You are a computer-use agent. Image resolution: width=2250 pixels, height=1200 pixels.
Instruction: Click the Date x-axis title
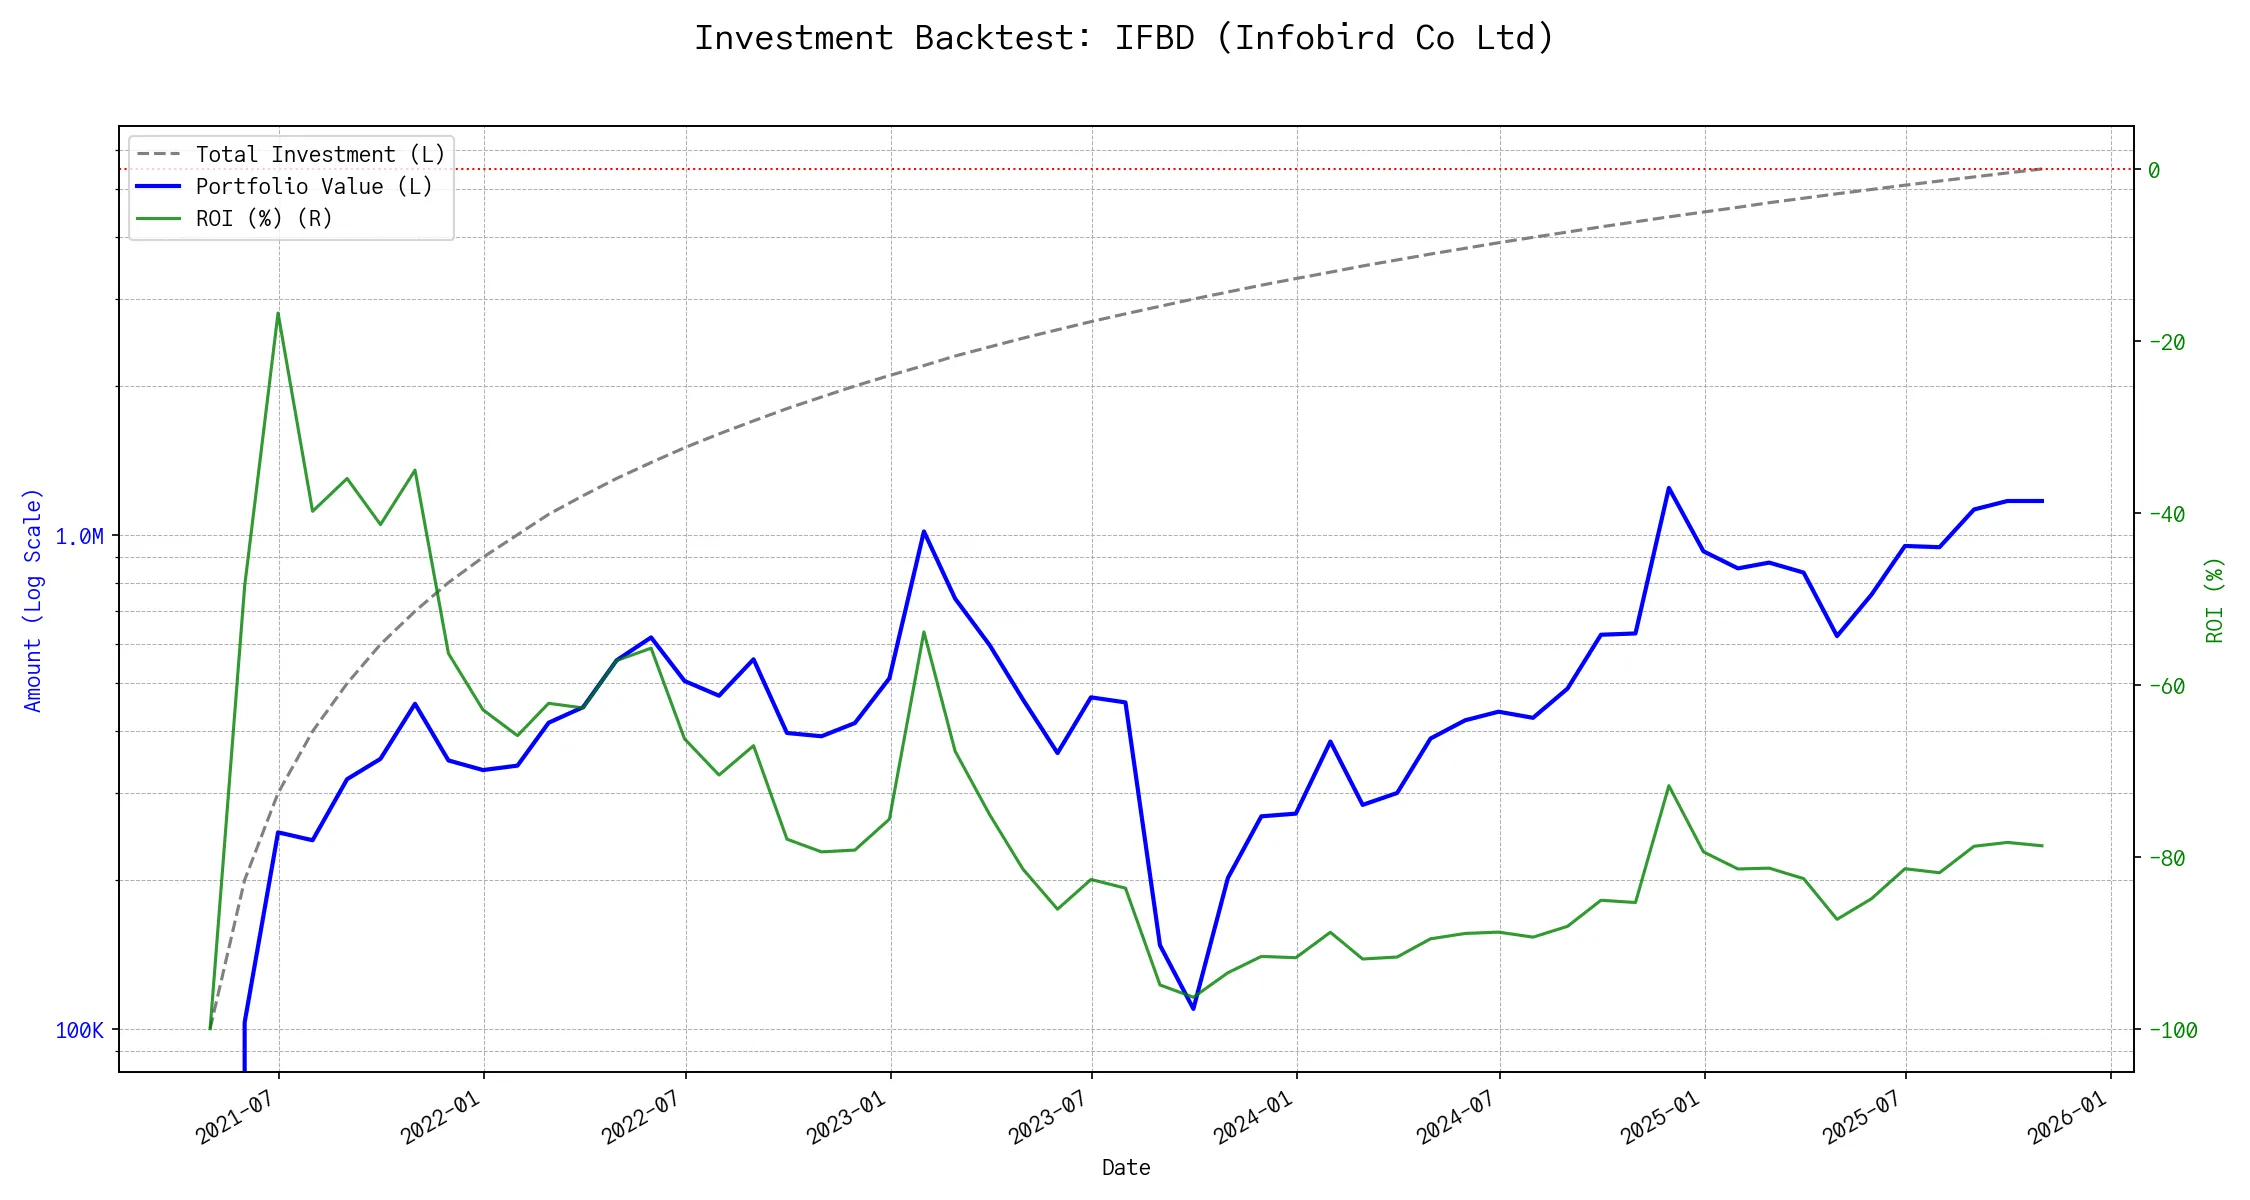coord(1126,1168)
